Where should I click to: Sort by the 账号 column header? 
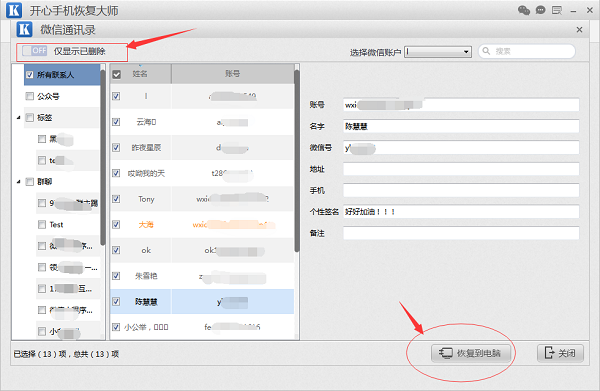(233, 74)
